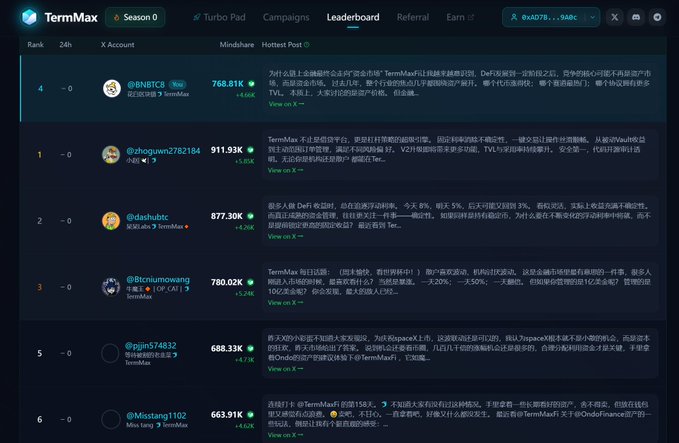679x443 pixels.
Task: Click the green badge beside 663.91K
Action: pos(250,414)
